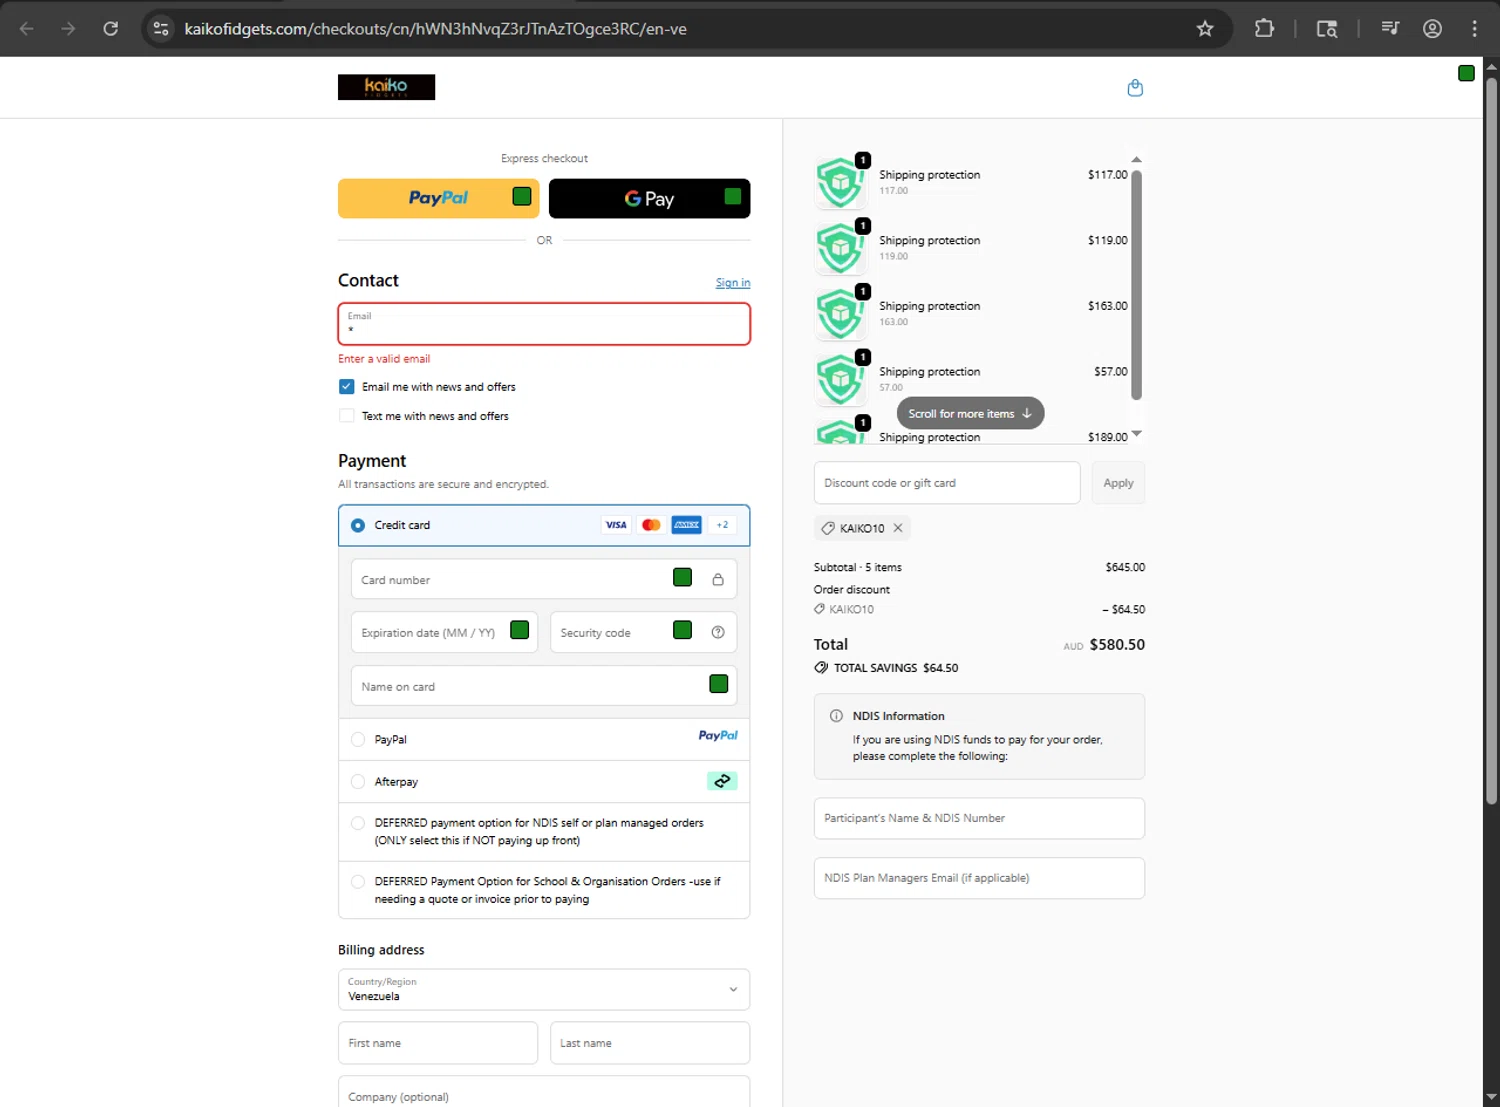Image resolution: width=1500 pixels, height=1107 pixels.
Task: Remove KAIKO10 discount code with X
Action: click(x=898, y=528)
